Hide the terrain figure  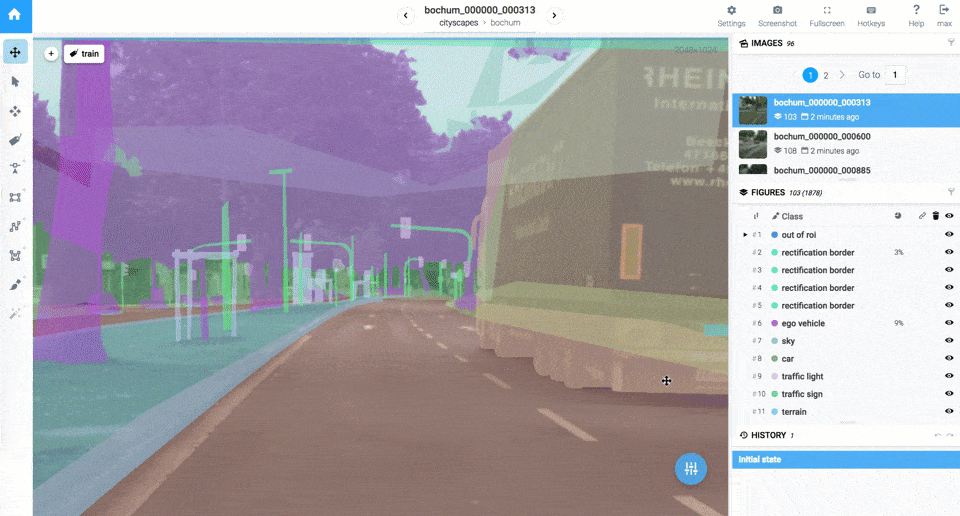pos(949,411)
